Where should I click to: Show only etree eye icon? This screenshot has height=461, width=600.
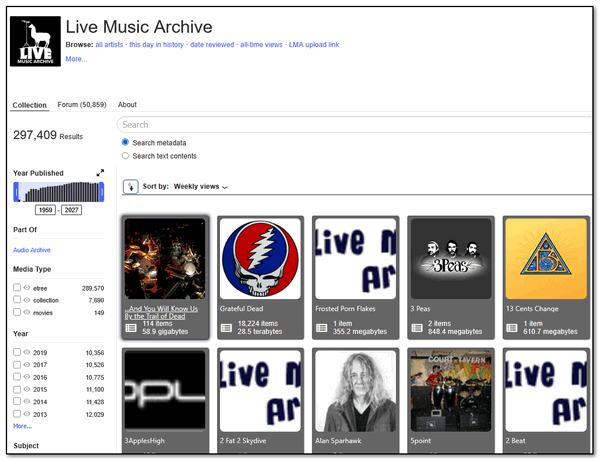point(27,288)
